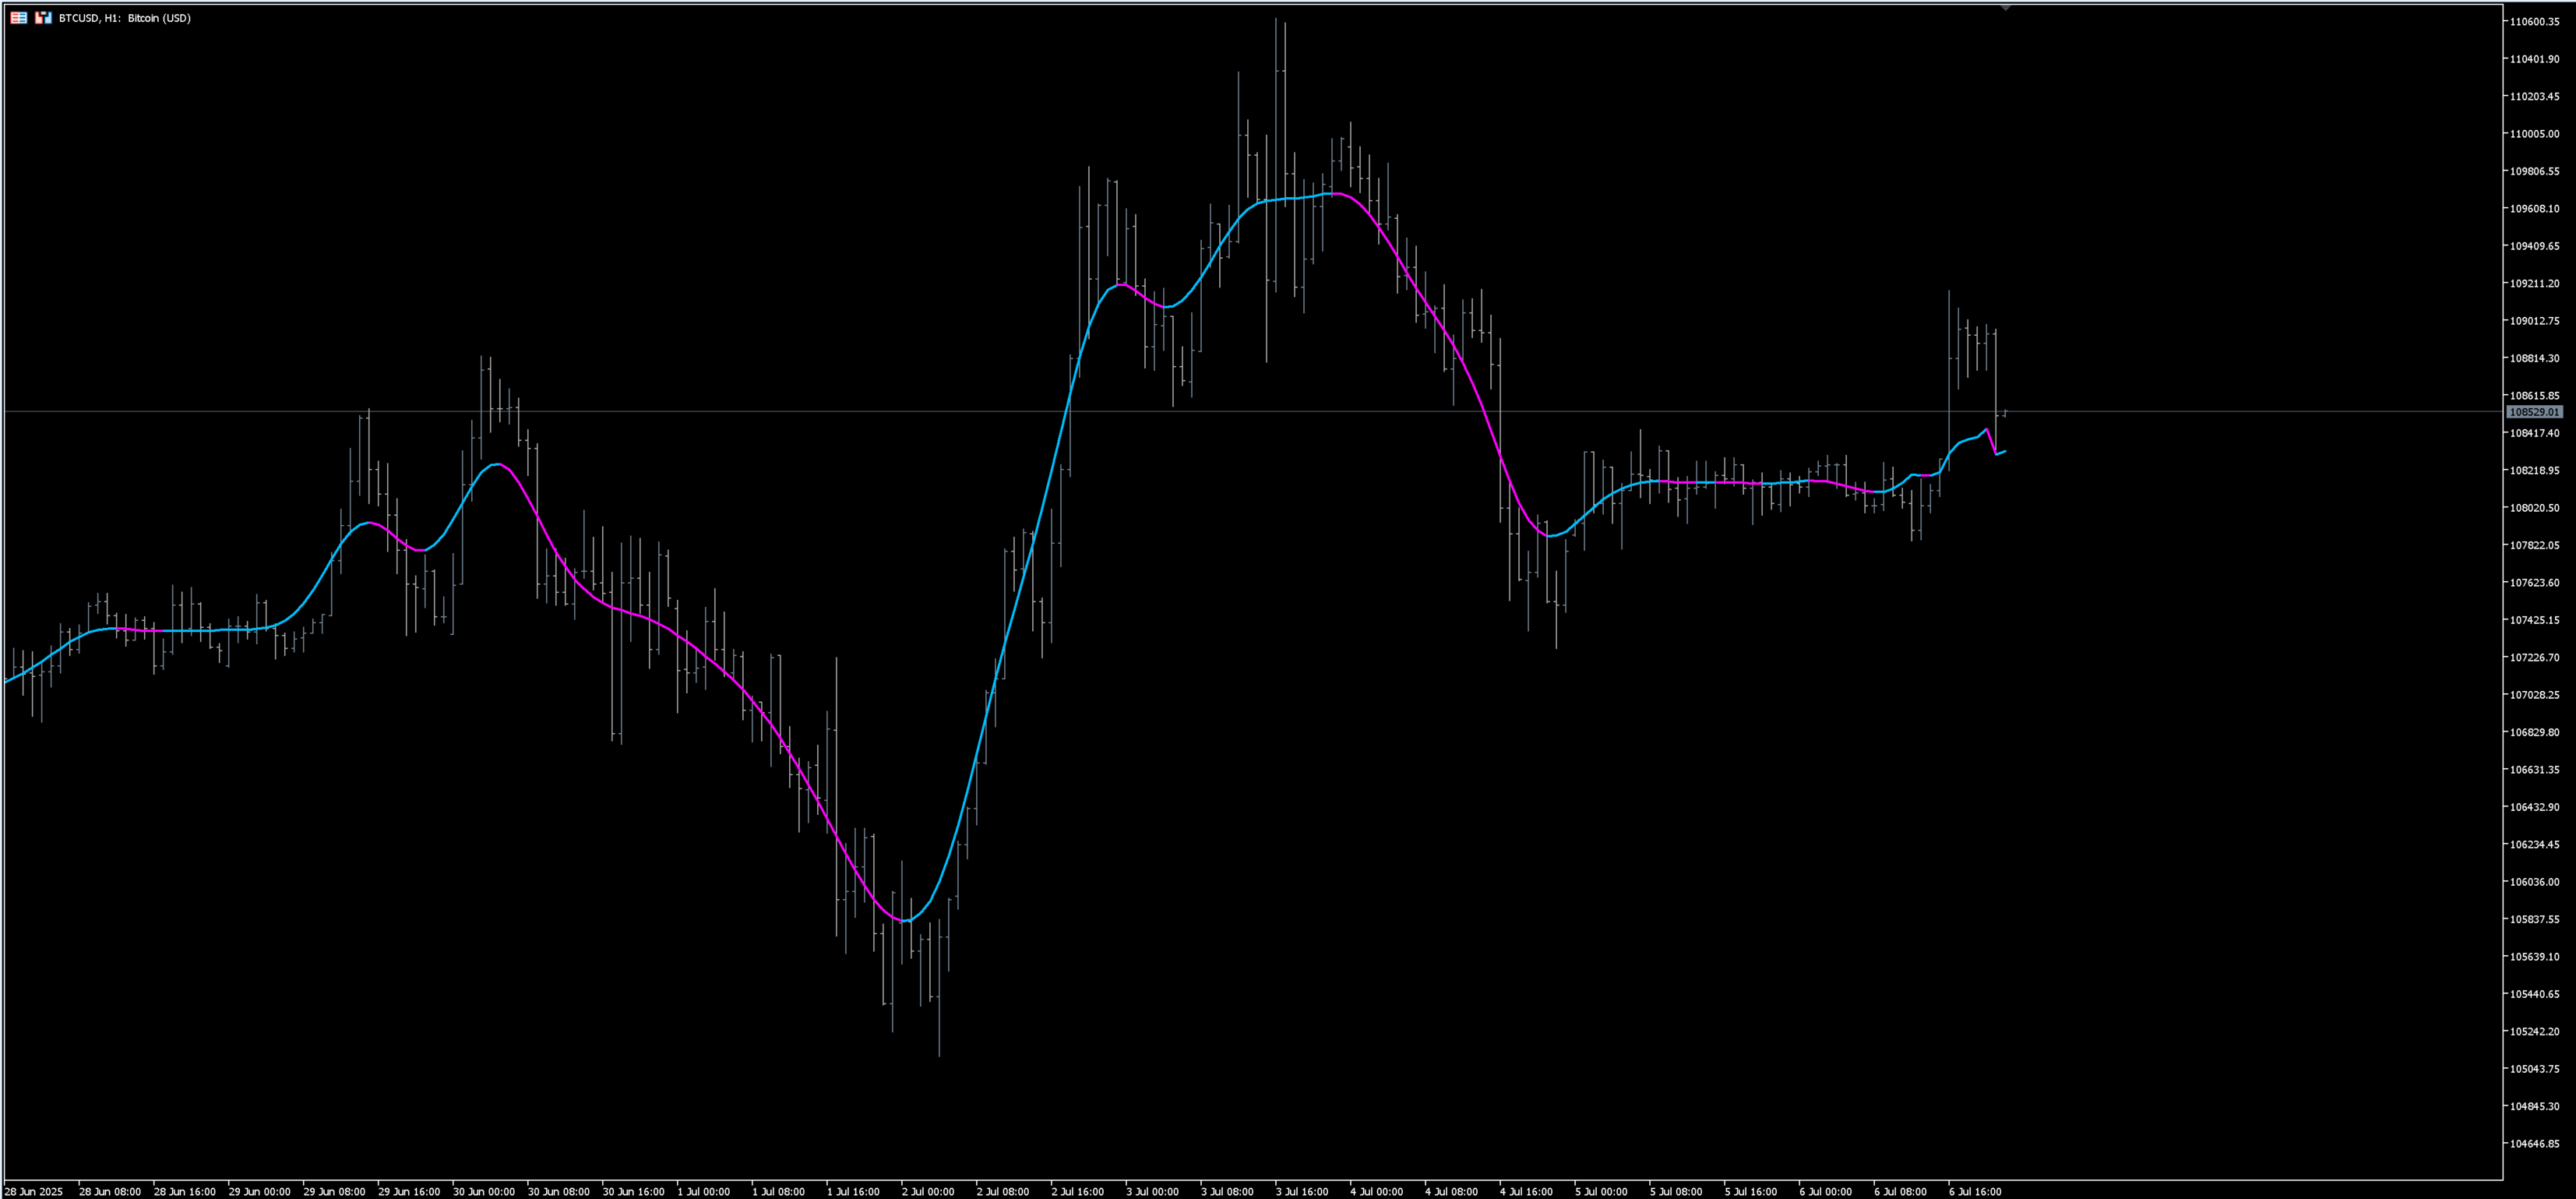This screenshot has height=1199, width=2576.
Task: Click the 107028.25 price axis label
Action: (2534, 695)
